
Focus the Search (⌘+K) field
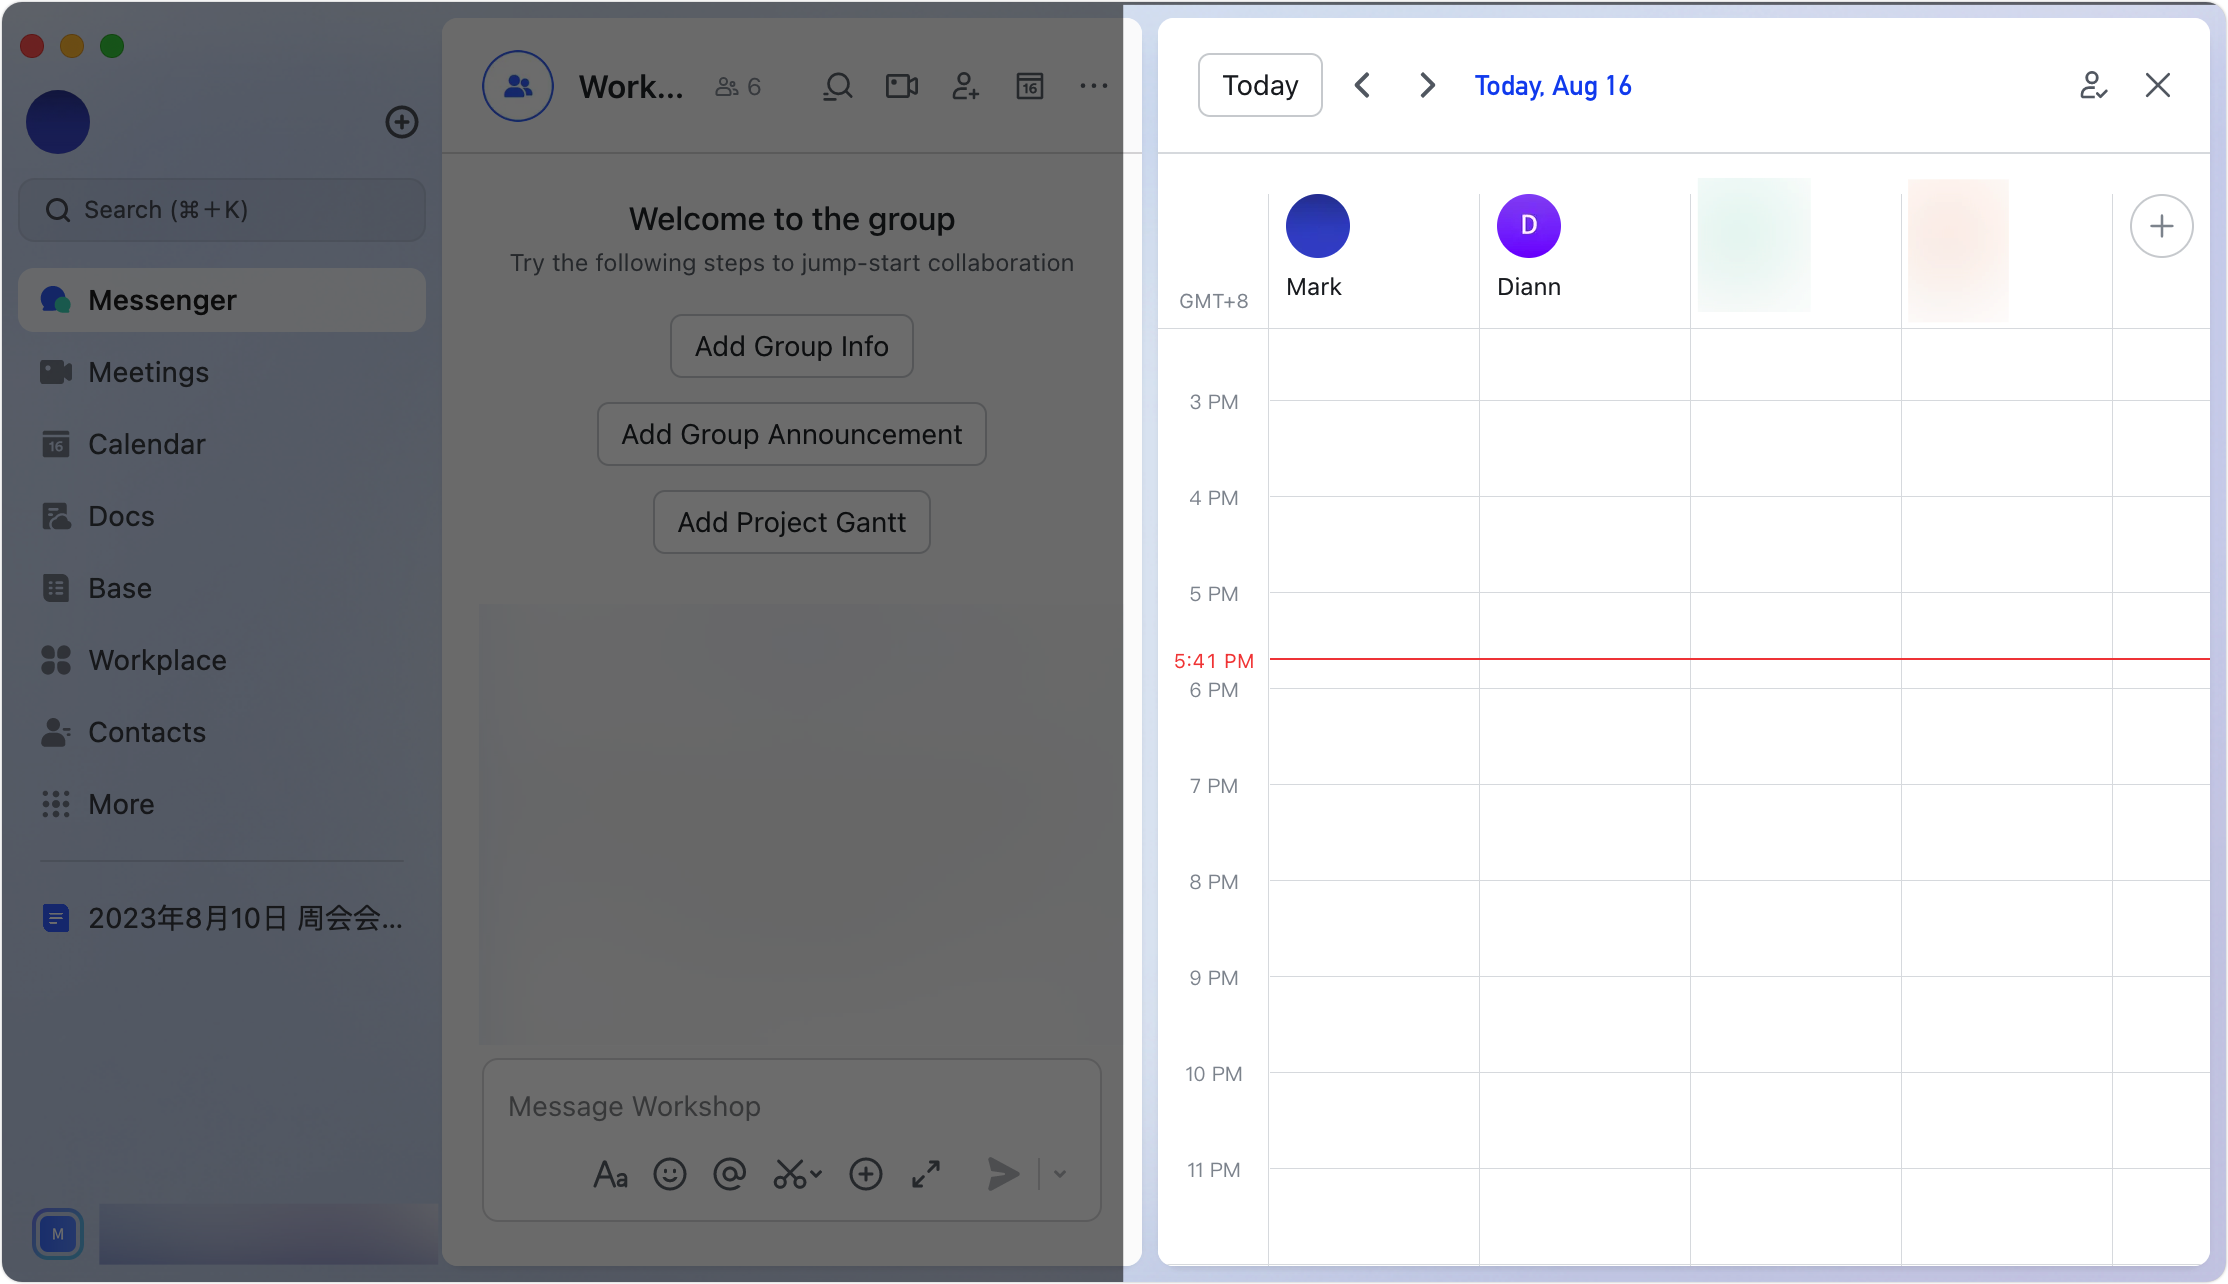click(x=222, y=210)
